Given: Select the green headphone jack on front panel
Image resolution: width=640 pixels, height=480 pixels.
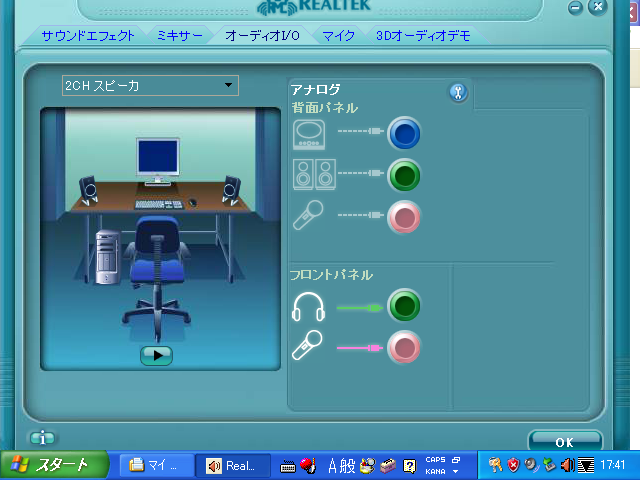Looking at the screenshot, I should click(404, 306).
